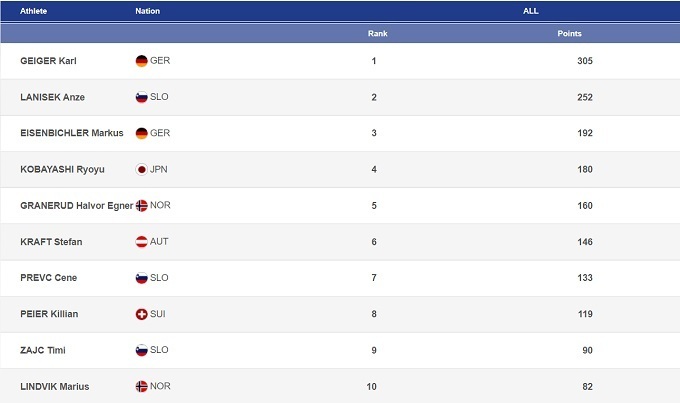Click the Slovenian flag beside Cene Prevc

[141, 278]
